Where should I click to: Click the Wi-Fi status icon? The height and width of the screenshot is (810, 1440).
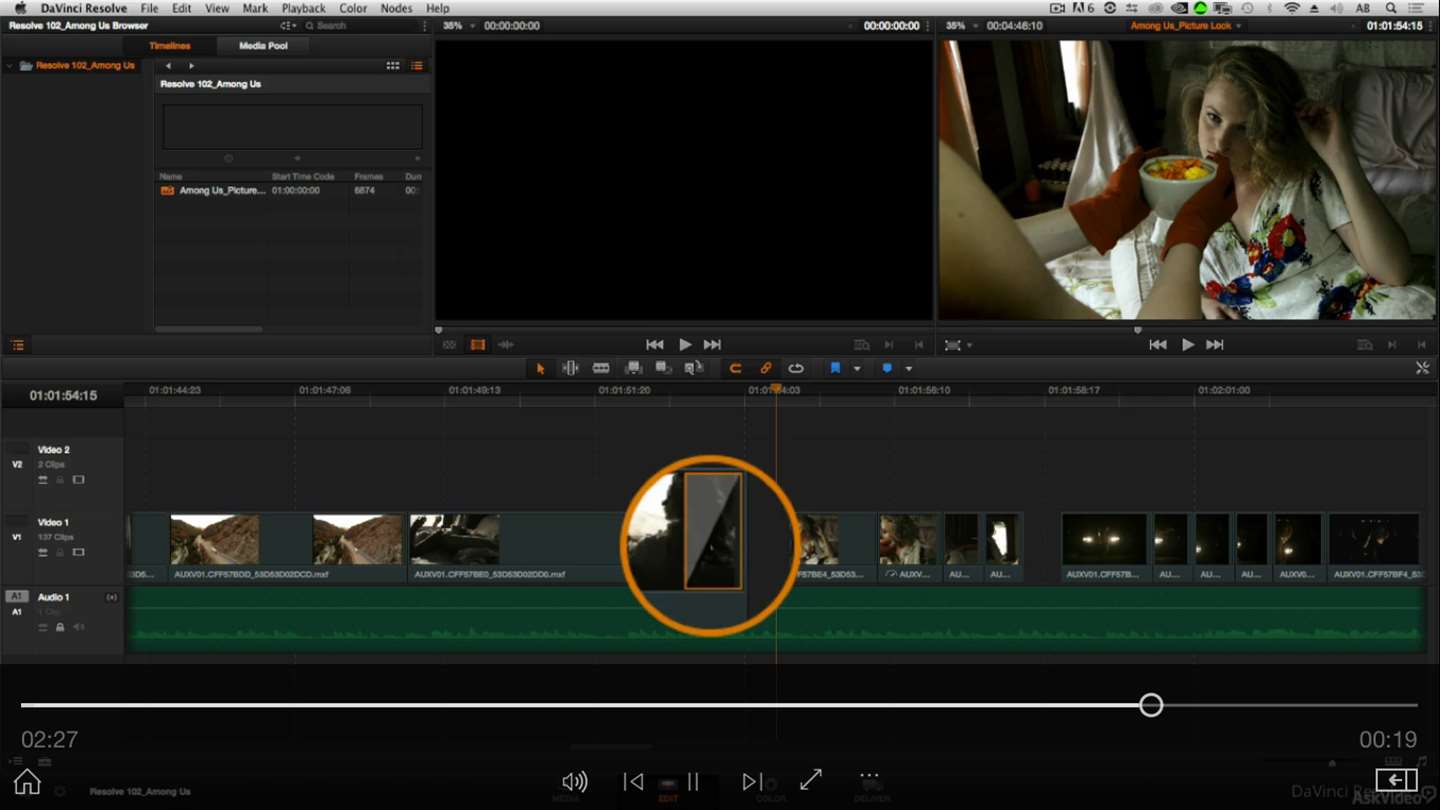(1292, 8)
